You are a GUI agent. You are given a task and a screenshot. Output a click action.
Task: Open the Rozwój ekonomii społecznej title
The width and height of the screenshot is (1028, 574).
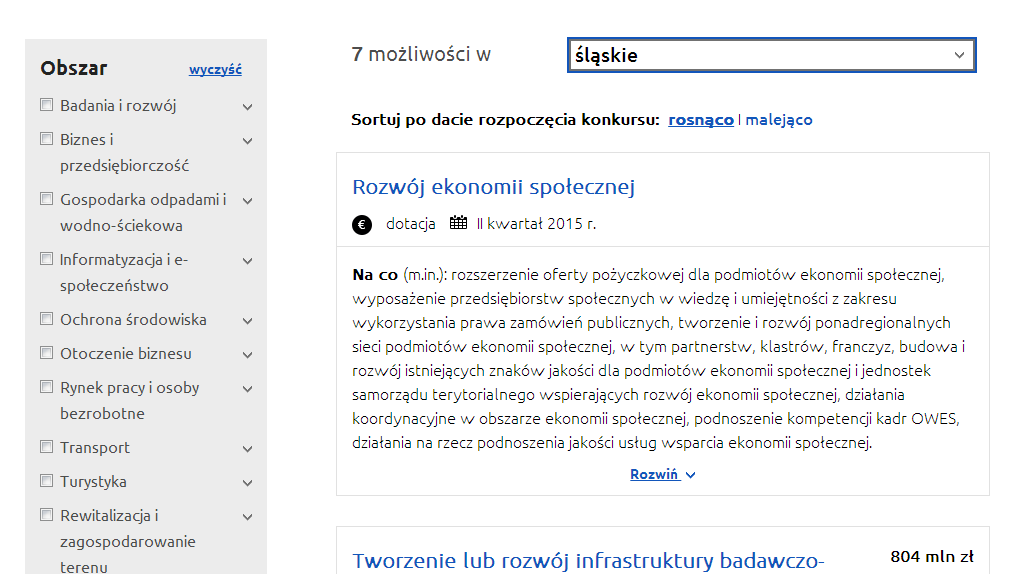pos(494,187)
